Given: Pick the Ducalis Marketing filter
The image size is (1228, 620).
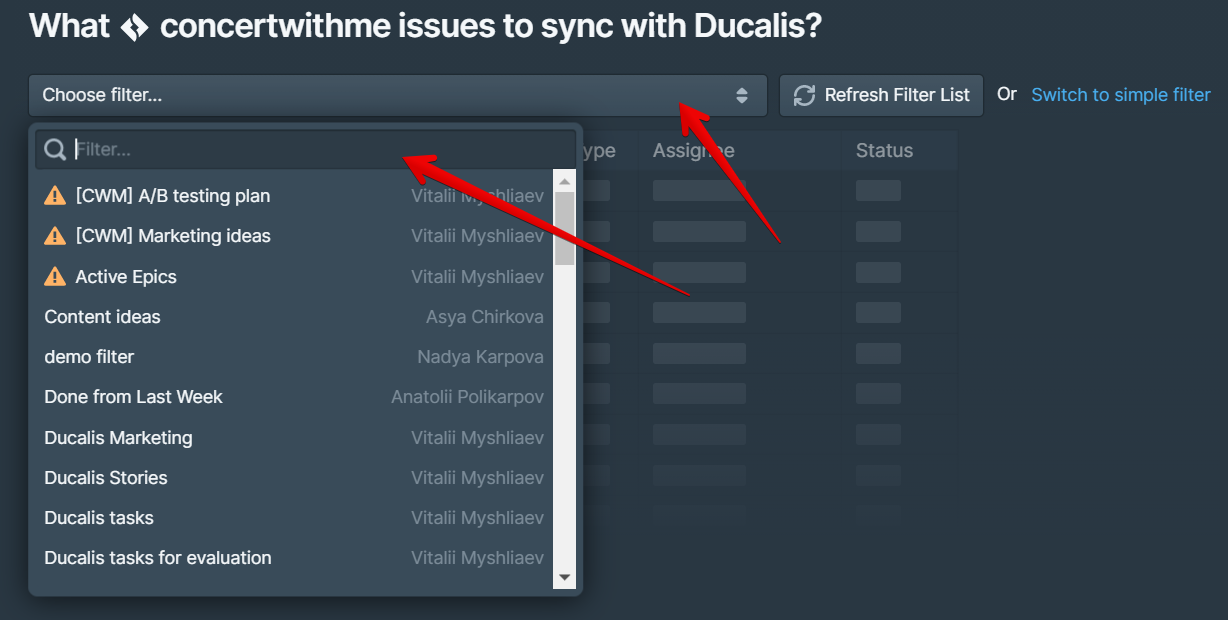Looking at the screenshot, I should coord(118,438).
